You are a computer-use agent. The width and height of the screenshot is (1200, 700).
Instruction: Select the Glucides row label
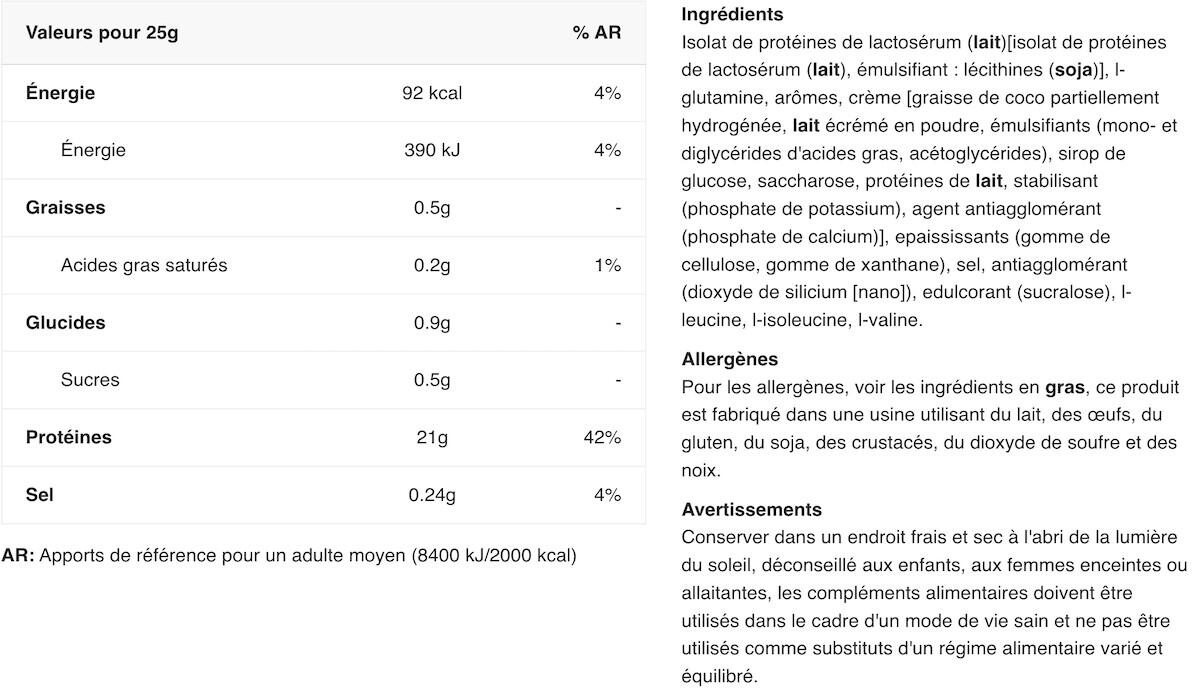[66, 323]
